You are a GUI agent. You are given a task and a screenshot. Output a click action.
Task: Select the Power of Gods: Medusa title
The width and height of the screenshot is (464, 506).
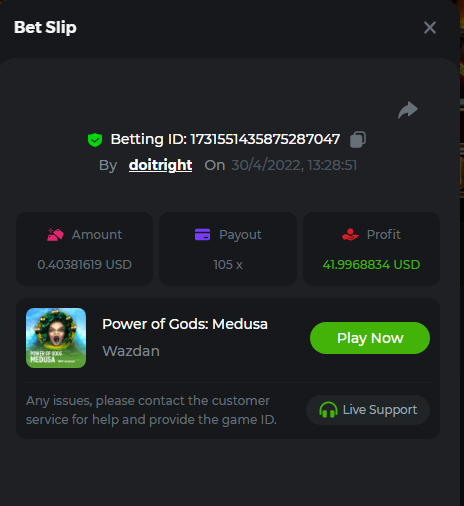pyautogui.click(x=185, y=324)
